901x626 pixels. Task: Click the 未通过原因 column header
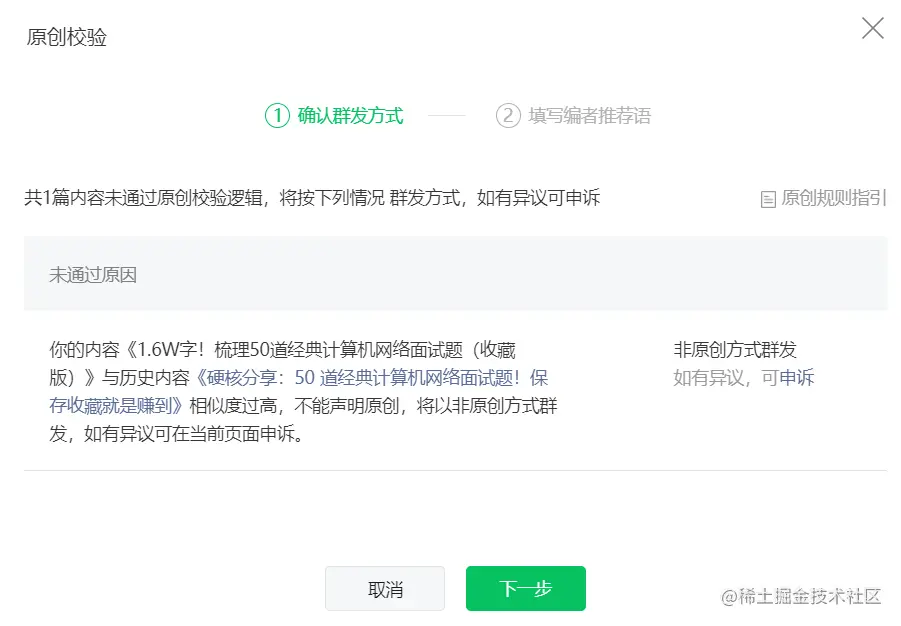(x=93, y=275)
